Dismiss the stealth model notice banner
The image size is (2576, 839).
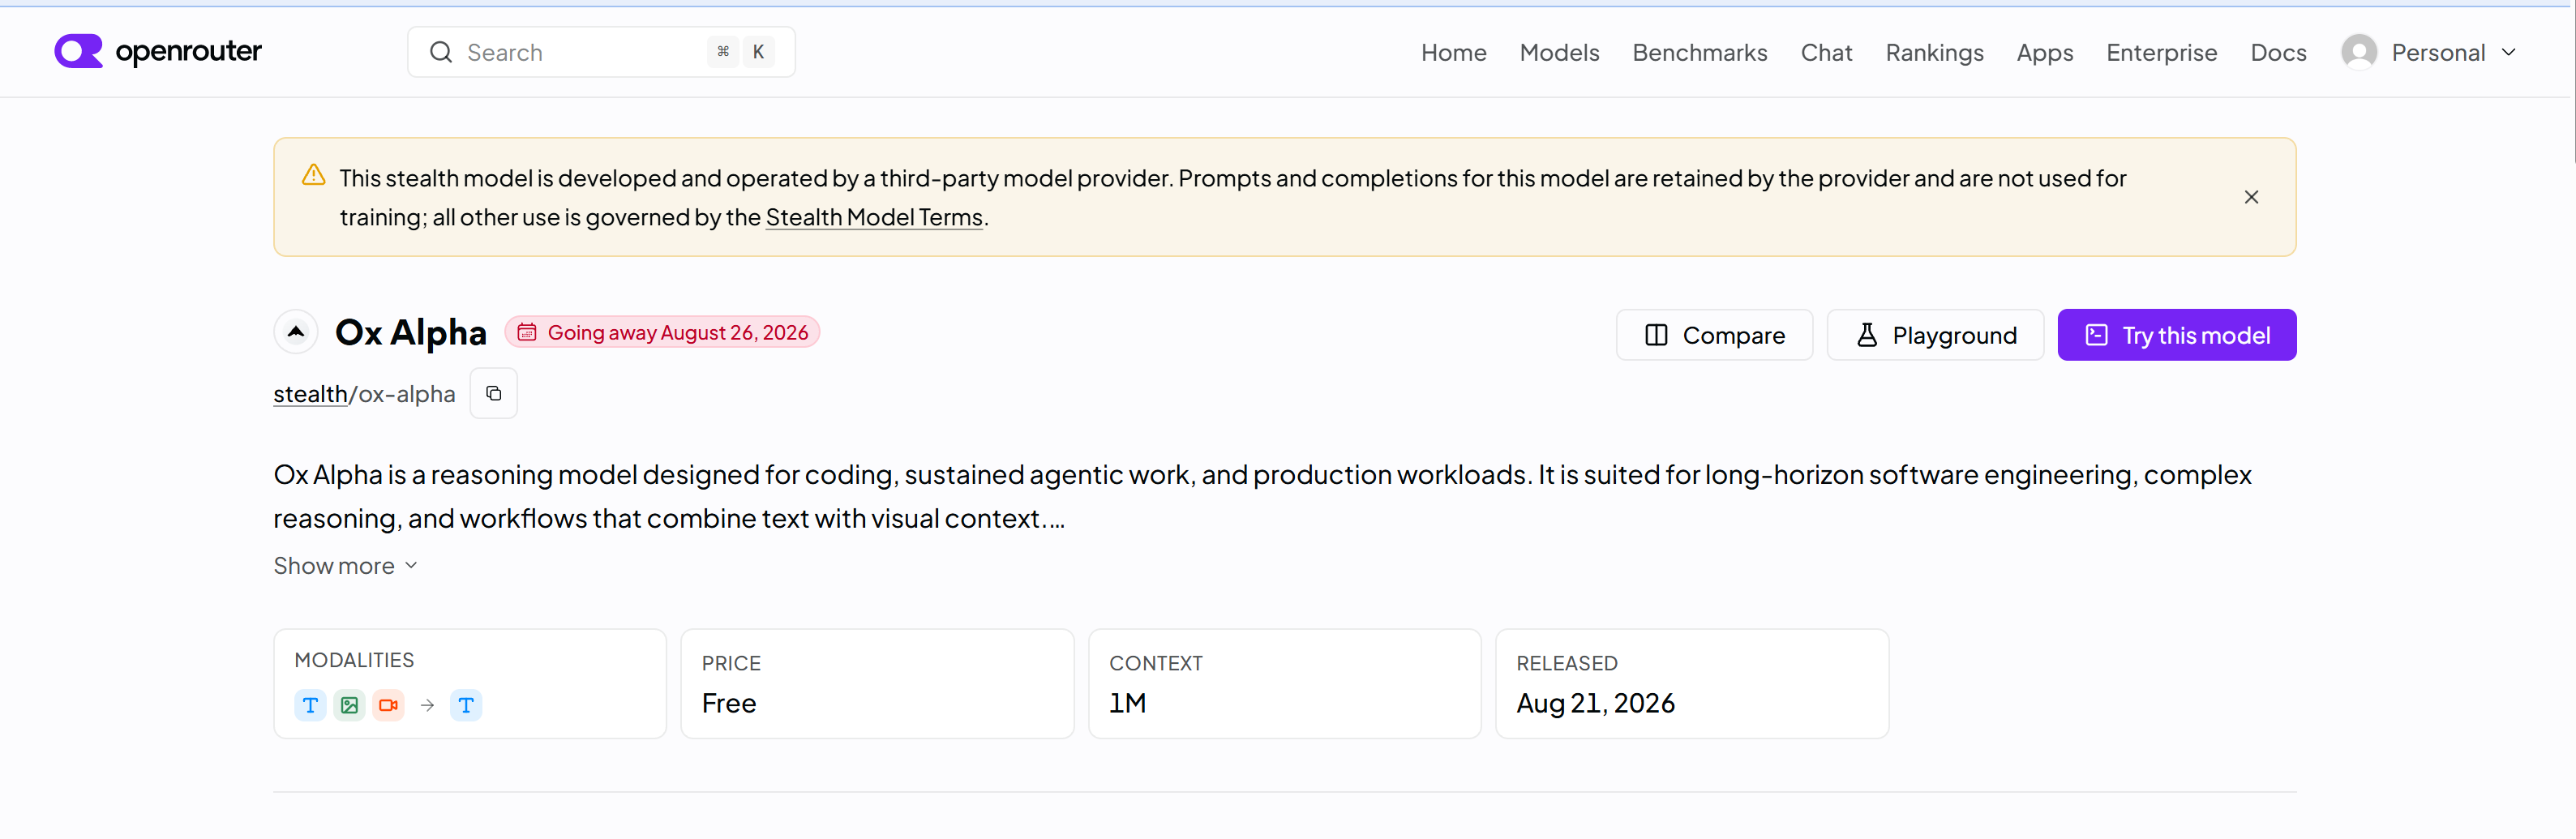[2251, 197]
